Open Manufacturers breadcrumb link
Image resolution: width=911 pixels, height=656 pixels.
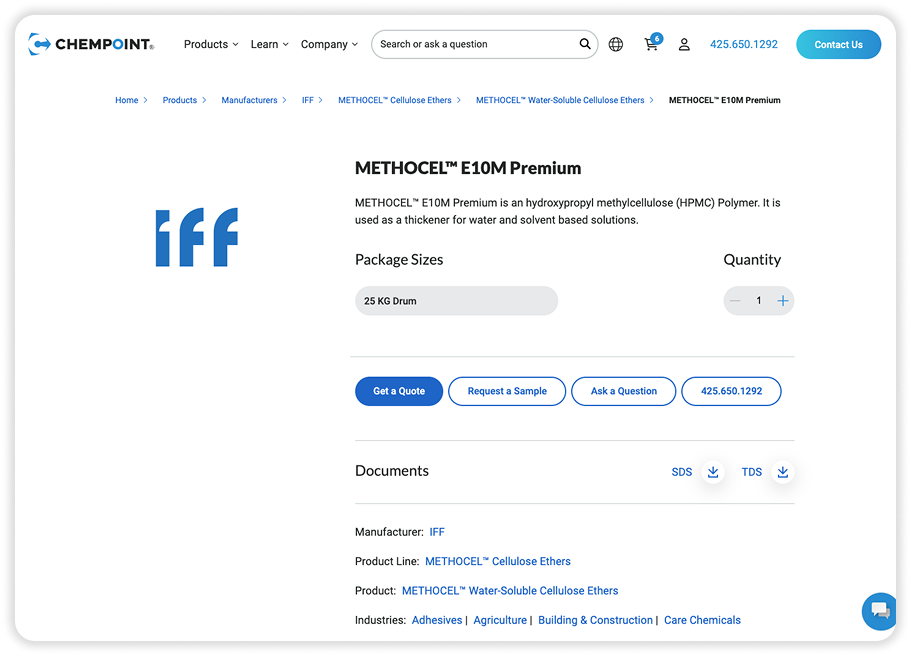coord(249,100)
